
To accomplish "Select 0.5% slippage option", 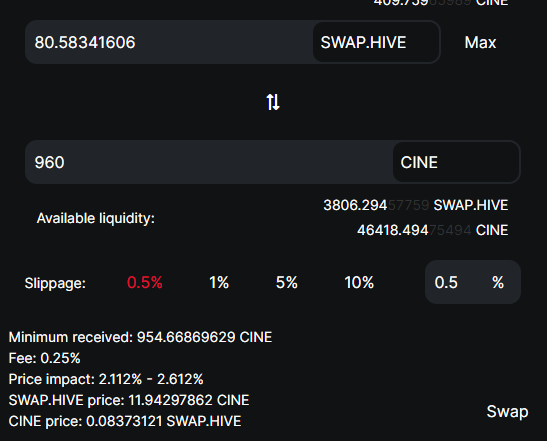I will [144, 282].
